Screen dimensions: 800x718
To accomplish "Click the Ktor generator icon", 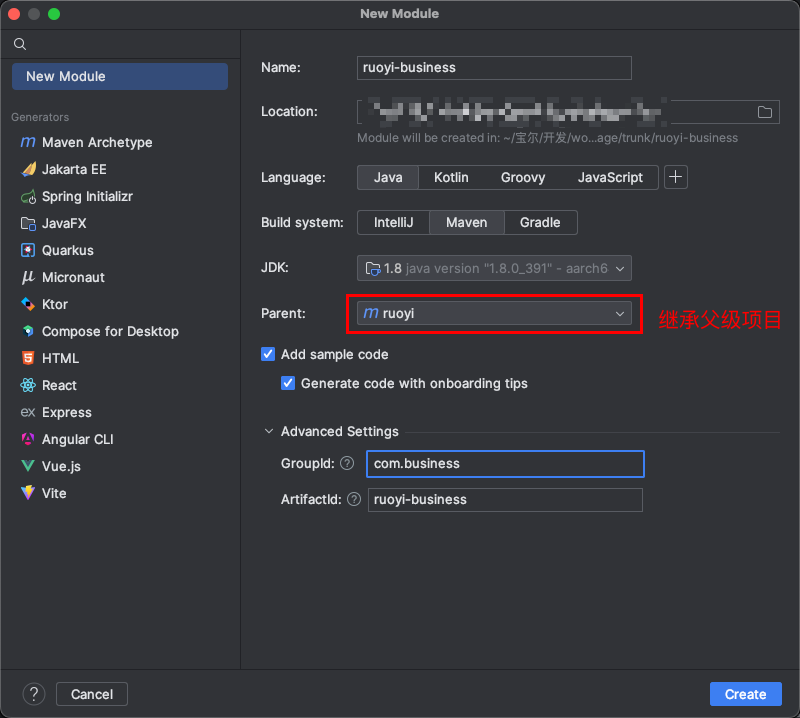I will pyautogui.click(x=28, y=304).
